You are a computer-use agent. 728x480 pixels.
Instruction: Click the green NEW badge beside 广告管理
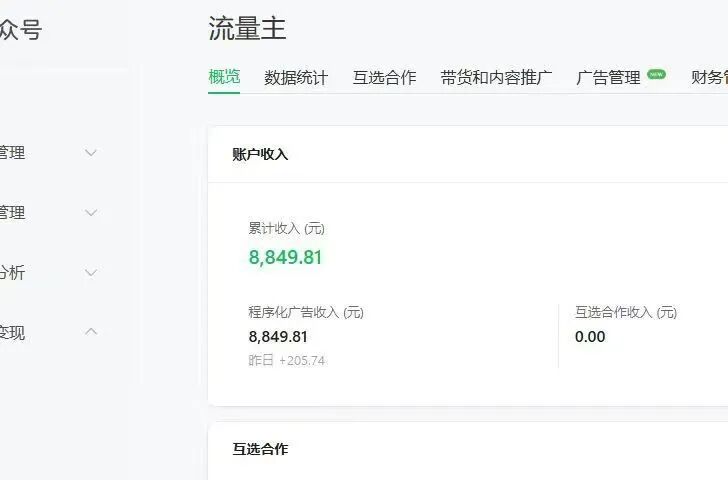pyautogui.click(x=656, y=74)
